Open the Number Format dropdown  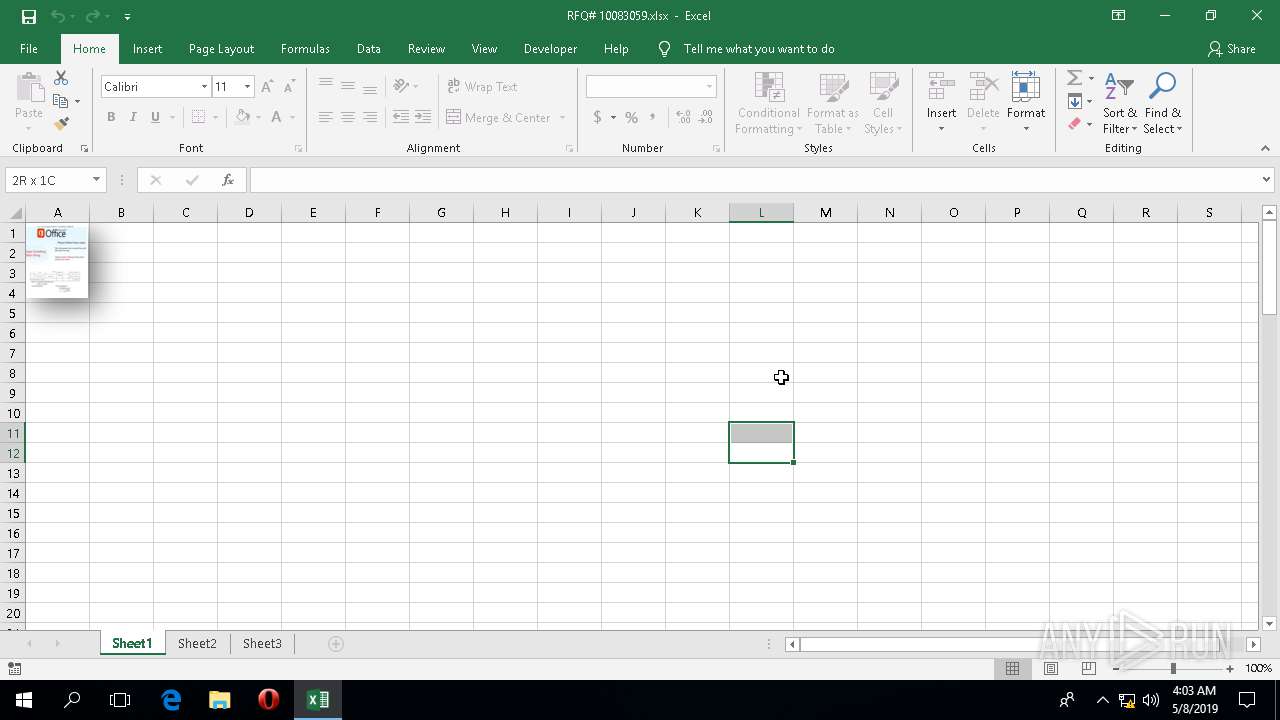tap(709, 87)
